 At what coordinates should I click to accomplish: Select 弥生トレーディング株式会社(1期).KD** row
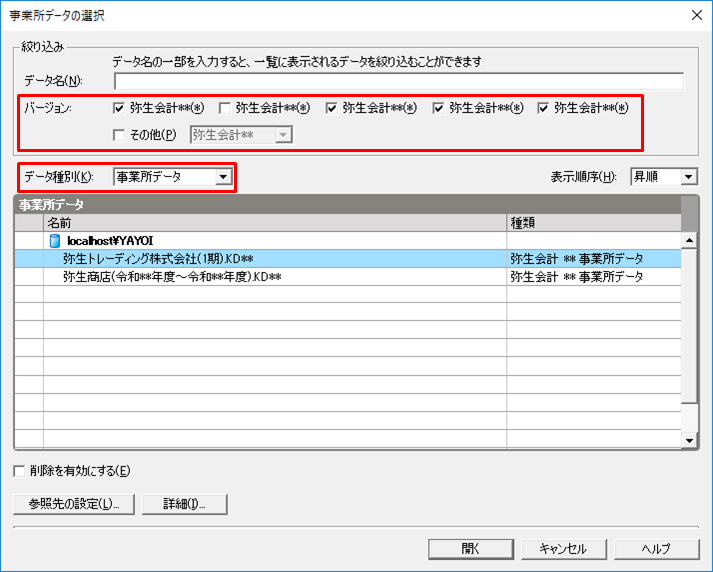[348, 259]
